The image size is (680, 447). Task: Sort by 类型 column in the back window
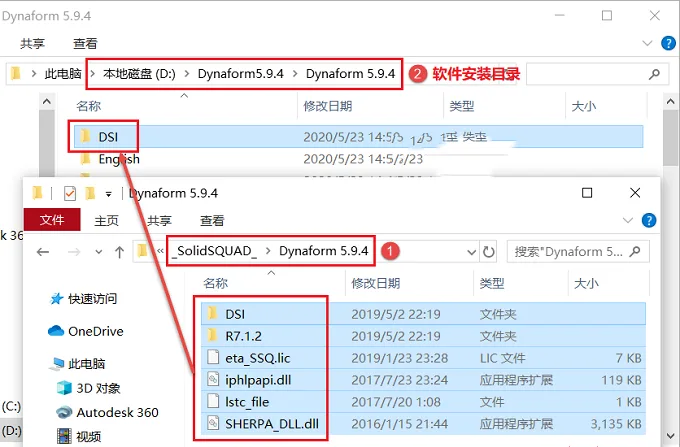click(461, 106)
